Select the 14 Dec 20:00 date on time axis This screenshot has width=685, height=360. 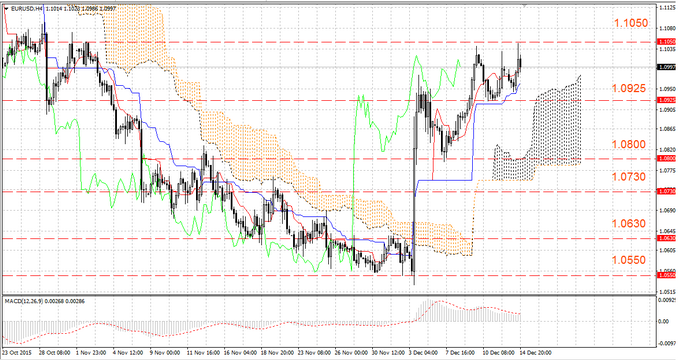[x=536, y=352]
